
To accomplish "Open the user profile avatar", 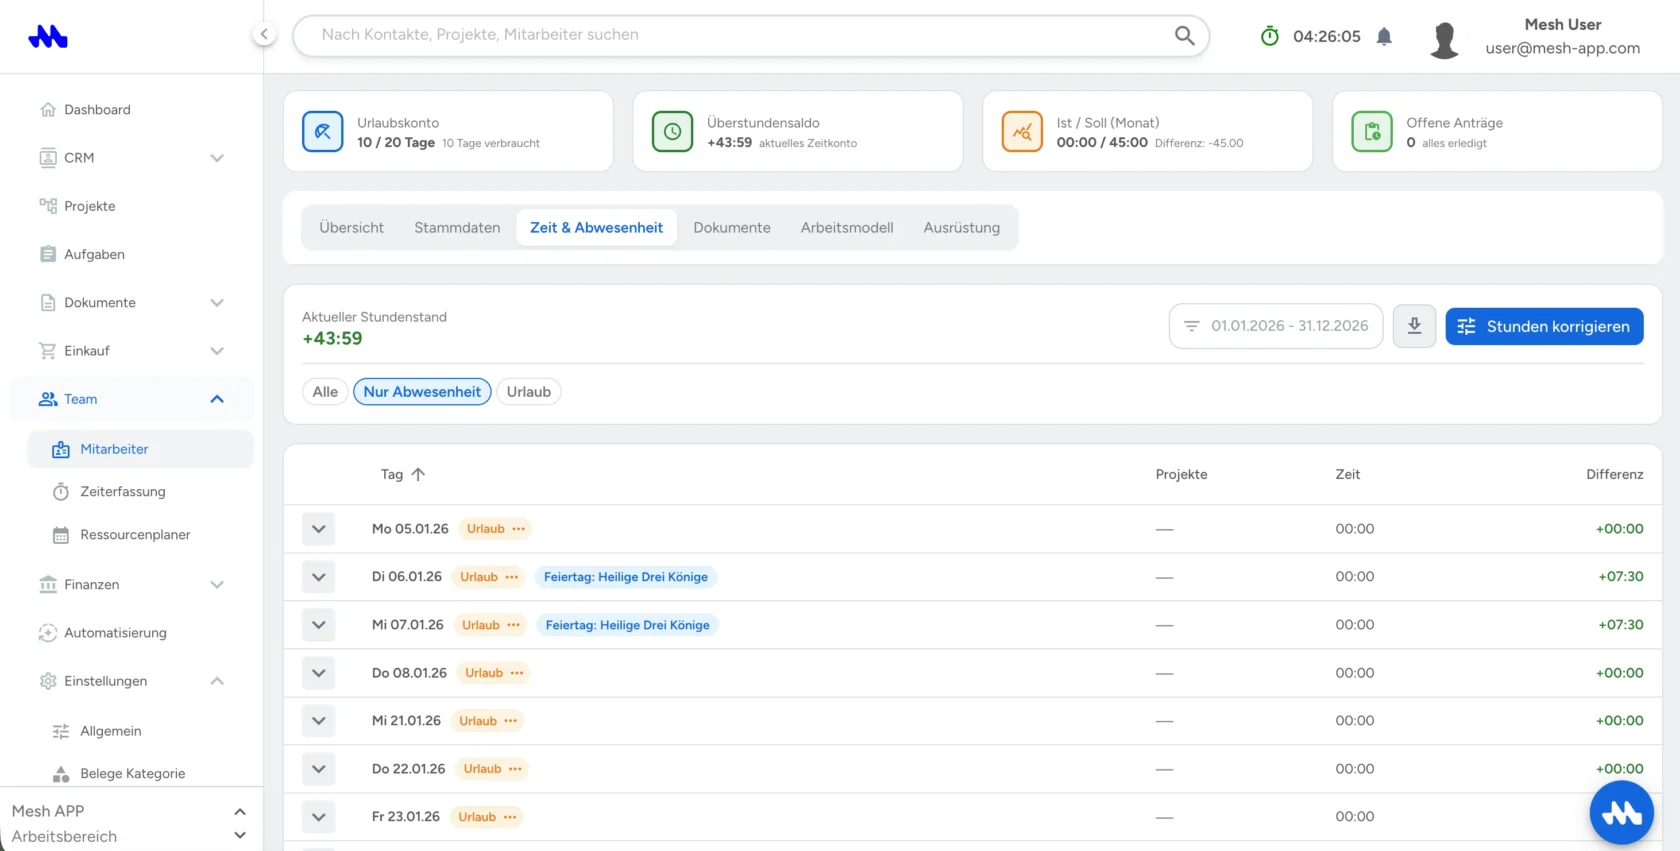I will tap(1444, 40).
